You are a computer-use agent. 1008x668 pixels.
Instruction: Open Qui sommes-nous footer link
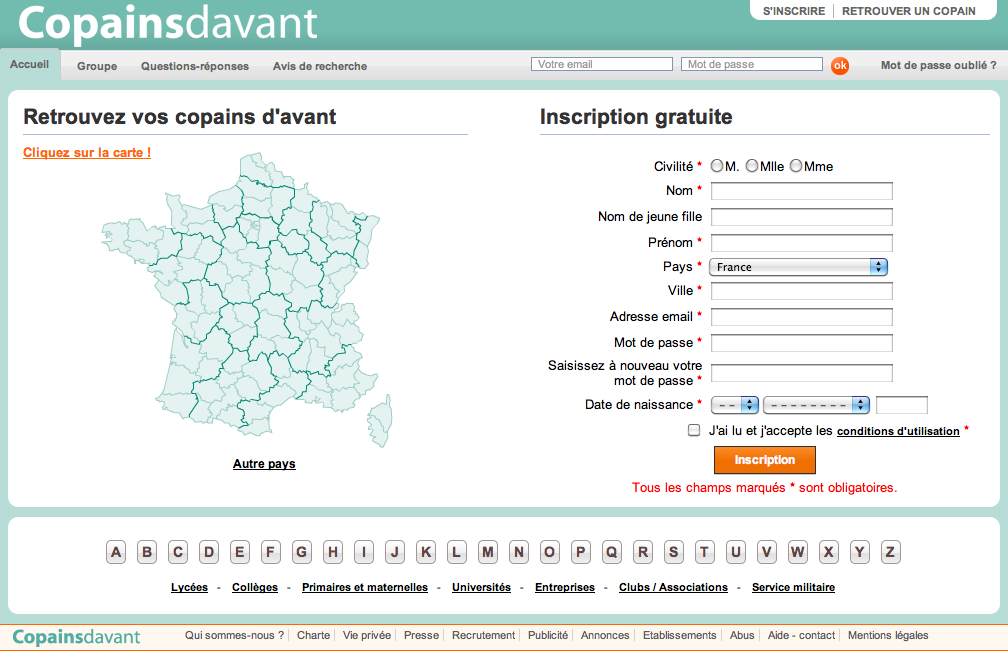pyautogui.click(x=235, y=635)
